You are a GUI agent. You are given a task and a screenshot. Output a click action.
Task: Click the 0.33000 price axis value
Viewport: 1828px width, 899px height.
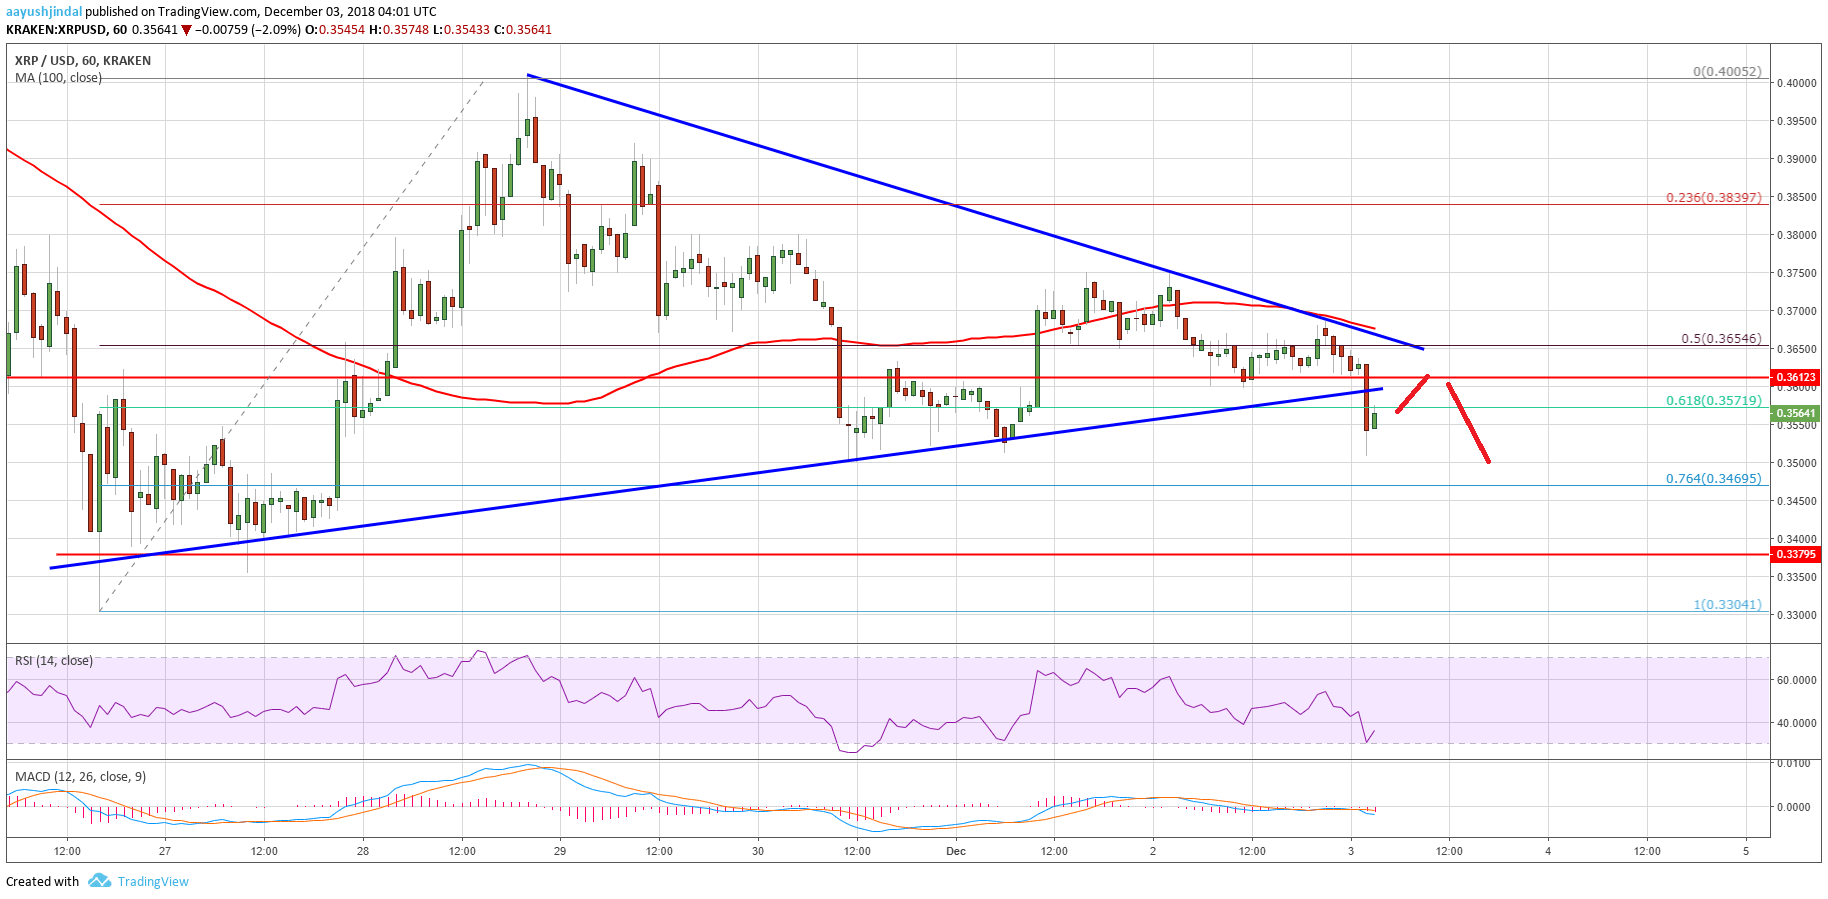(x=1795, y=615)
